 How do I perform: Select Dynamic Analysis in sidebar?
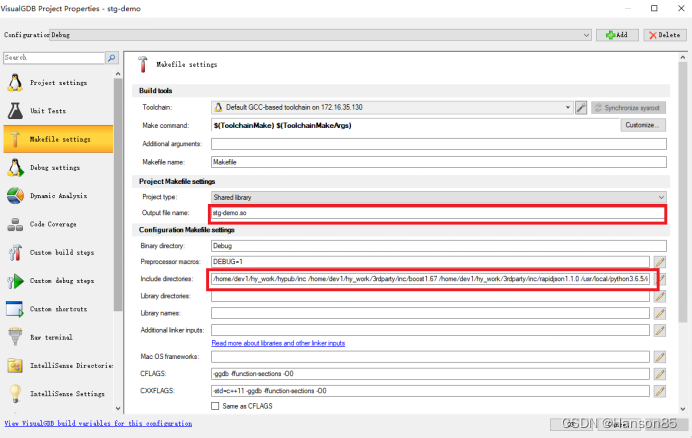click(x=58, y=196)
